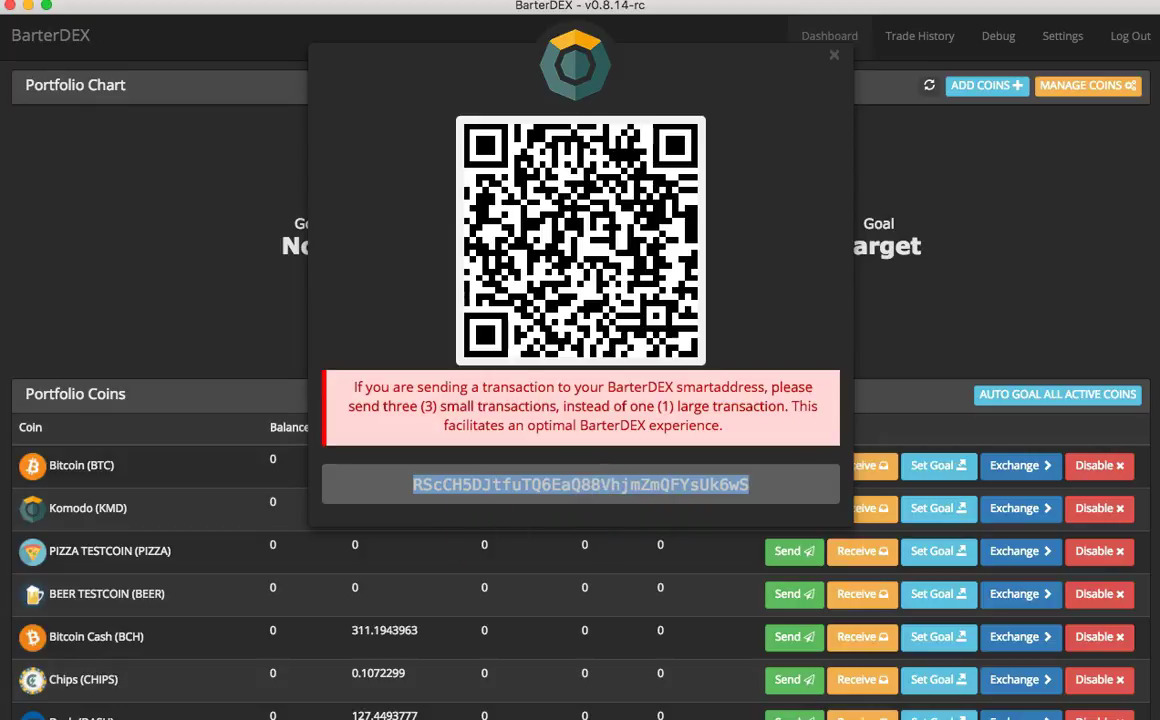Click Log Out
Image resolution: width=1160 pixels, height=720 pixels.
(x=1130, y=36)
